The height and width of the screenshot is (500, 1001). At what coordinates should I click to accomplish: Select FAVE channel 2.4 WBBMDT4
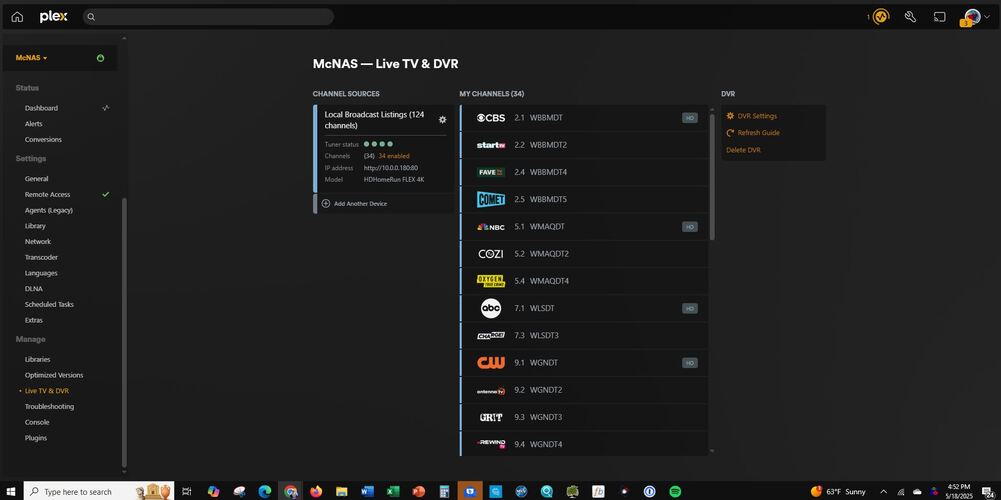coord(583,172)
